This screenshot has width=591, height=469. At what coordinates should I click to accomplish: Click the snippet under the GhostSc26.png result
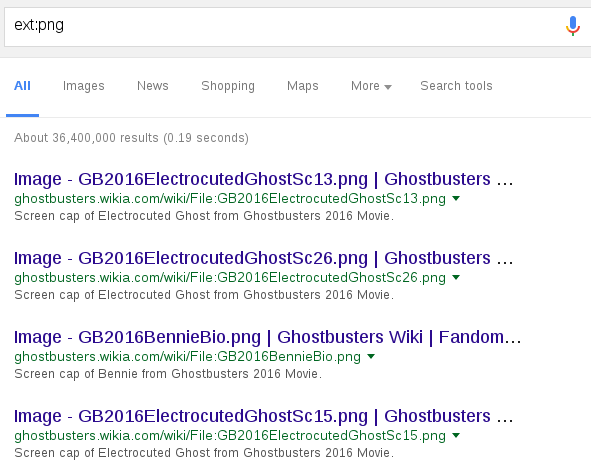pyautogui.click(x=204, y=294)
